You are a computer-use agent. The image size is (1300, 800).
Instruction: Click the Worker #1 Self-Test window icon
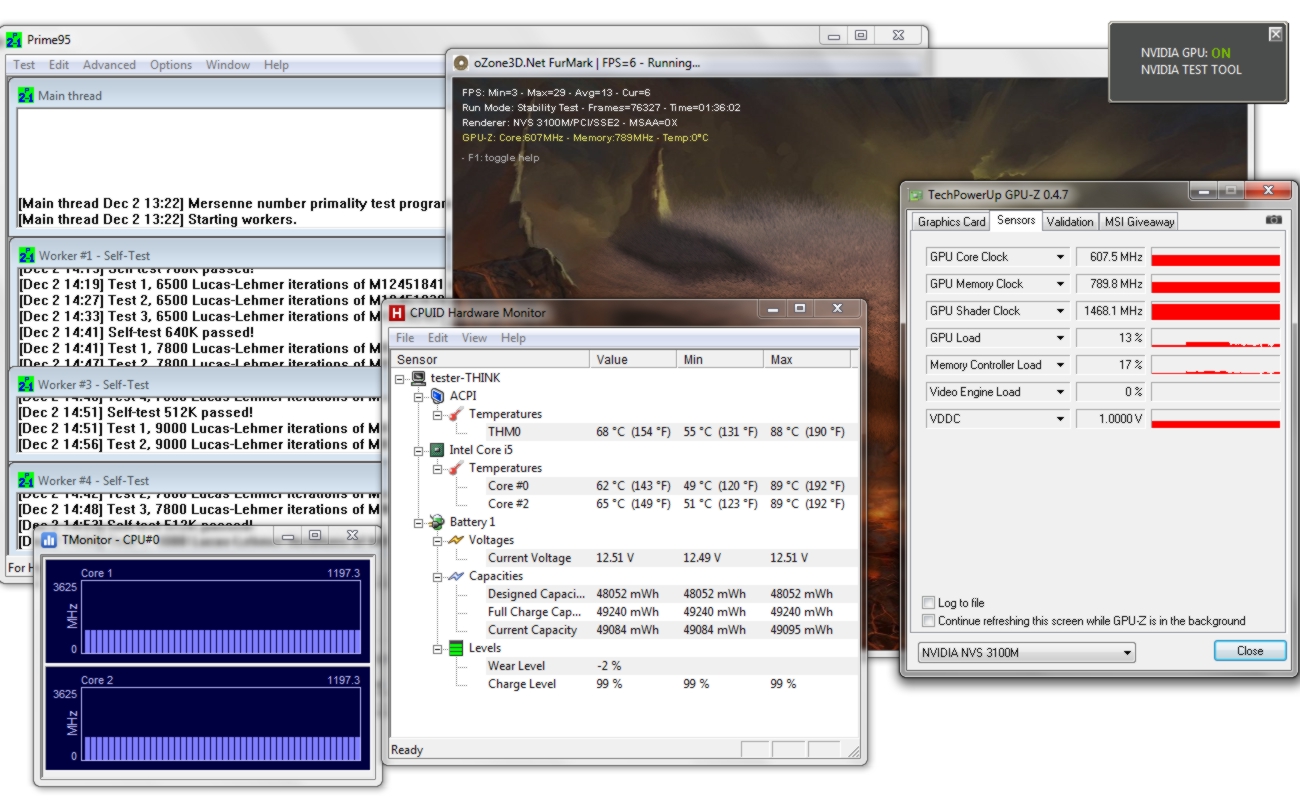26,256
